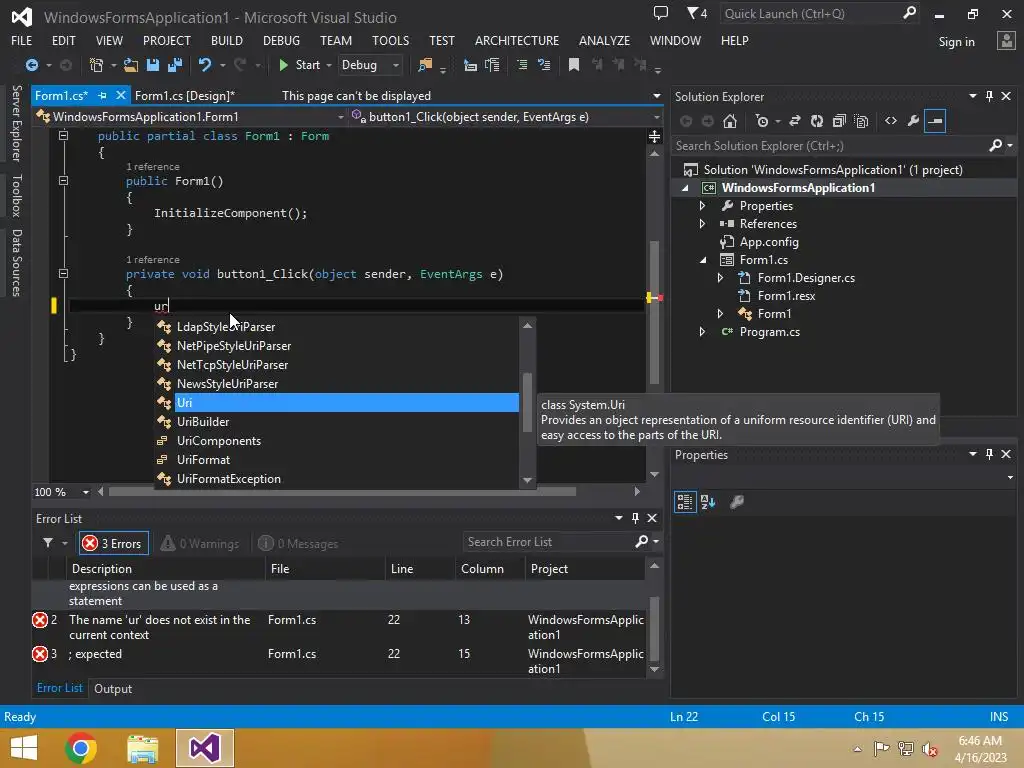Screen dimensions: 1024x768
Task: Click Refresh icon in Solution Explorer
Action: 817,121
